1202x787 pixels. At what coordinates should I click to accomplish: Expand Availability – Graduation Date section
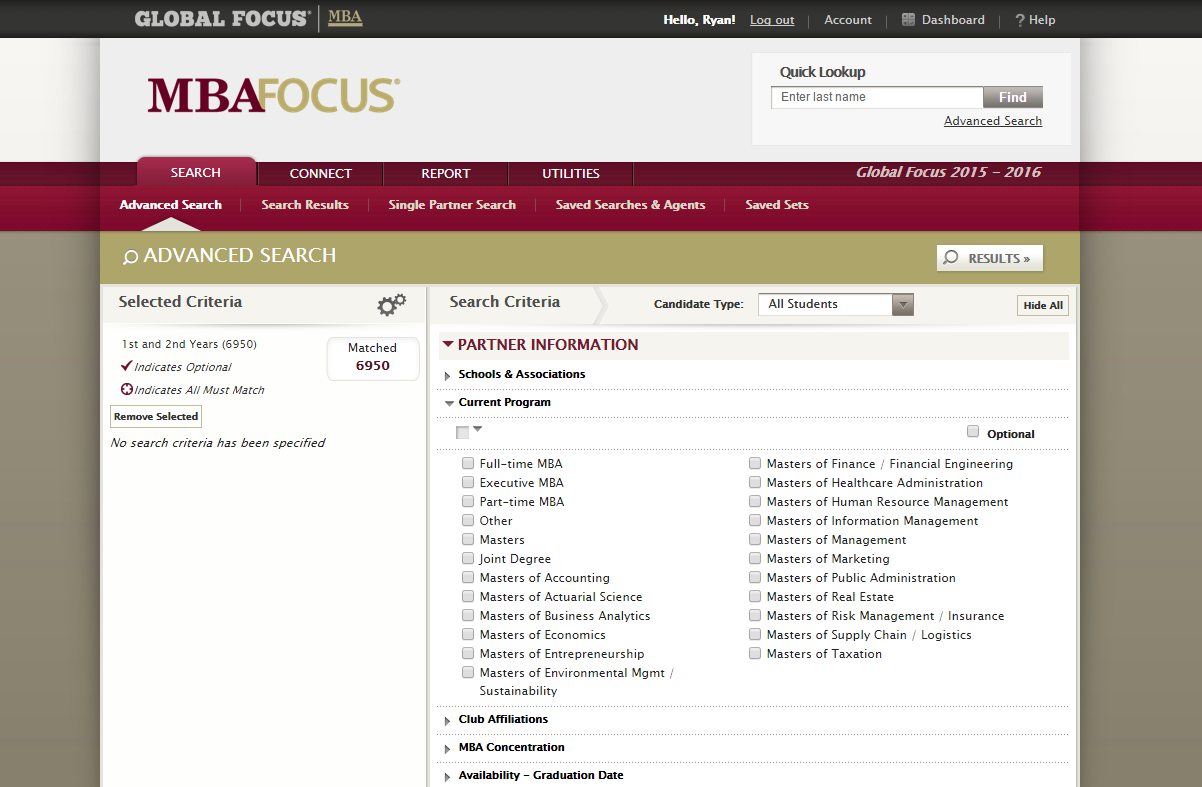click(448, 776)
